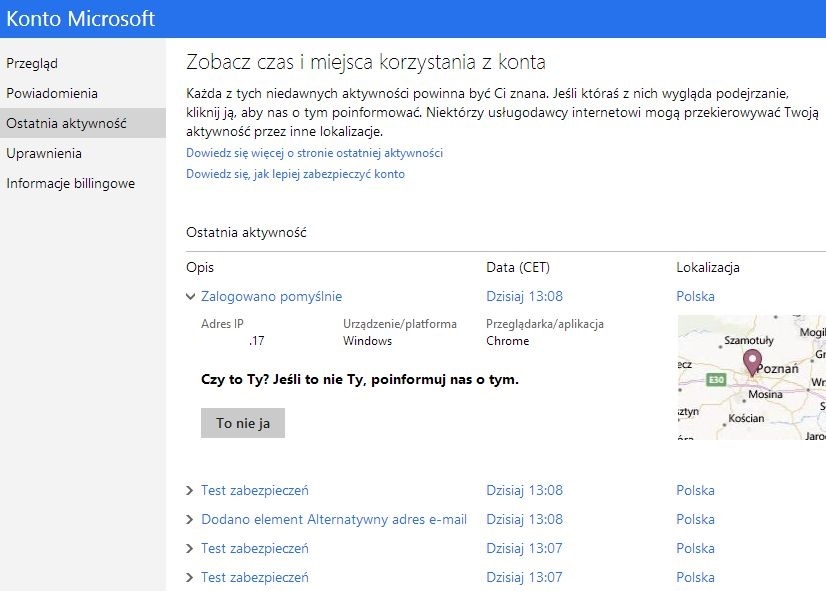Viewport: 826px width, 591px height.
Task: Open the first Test zabezpieczeń 13:08 link
Action: 255,490
